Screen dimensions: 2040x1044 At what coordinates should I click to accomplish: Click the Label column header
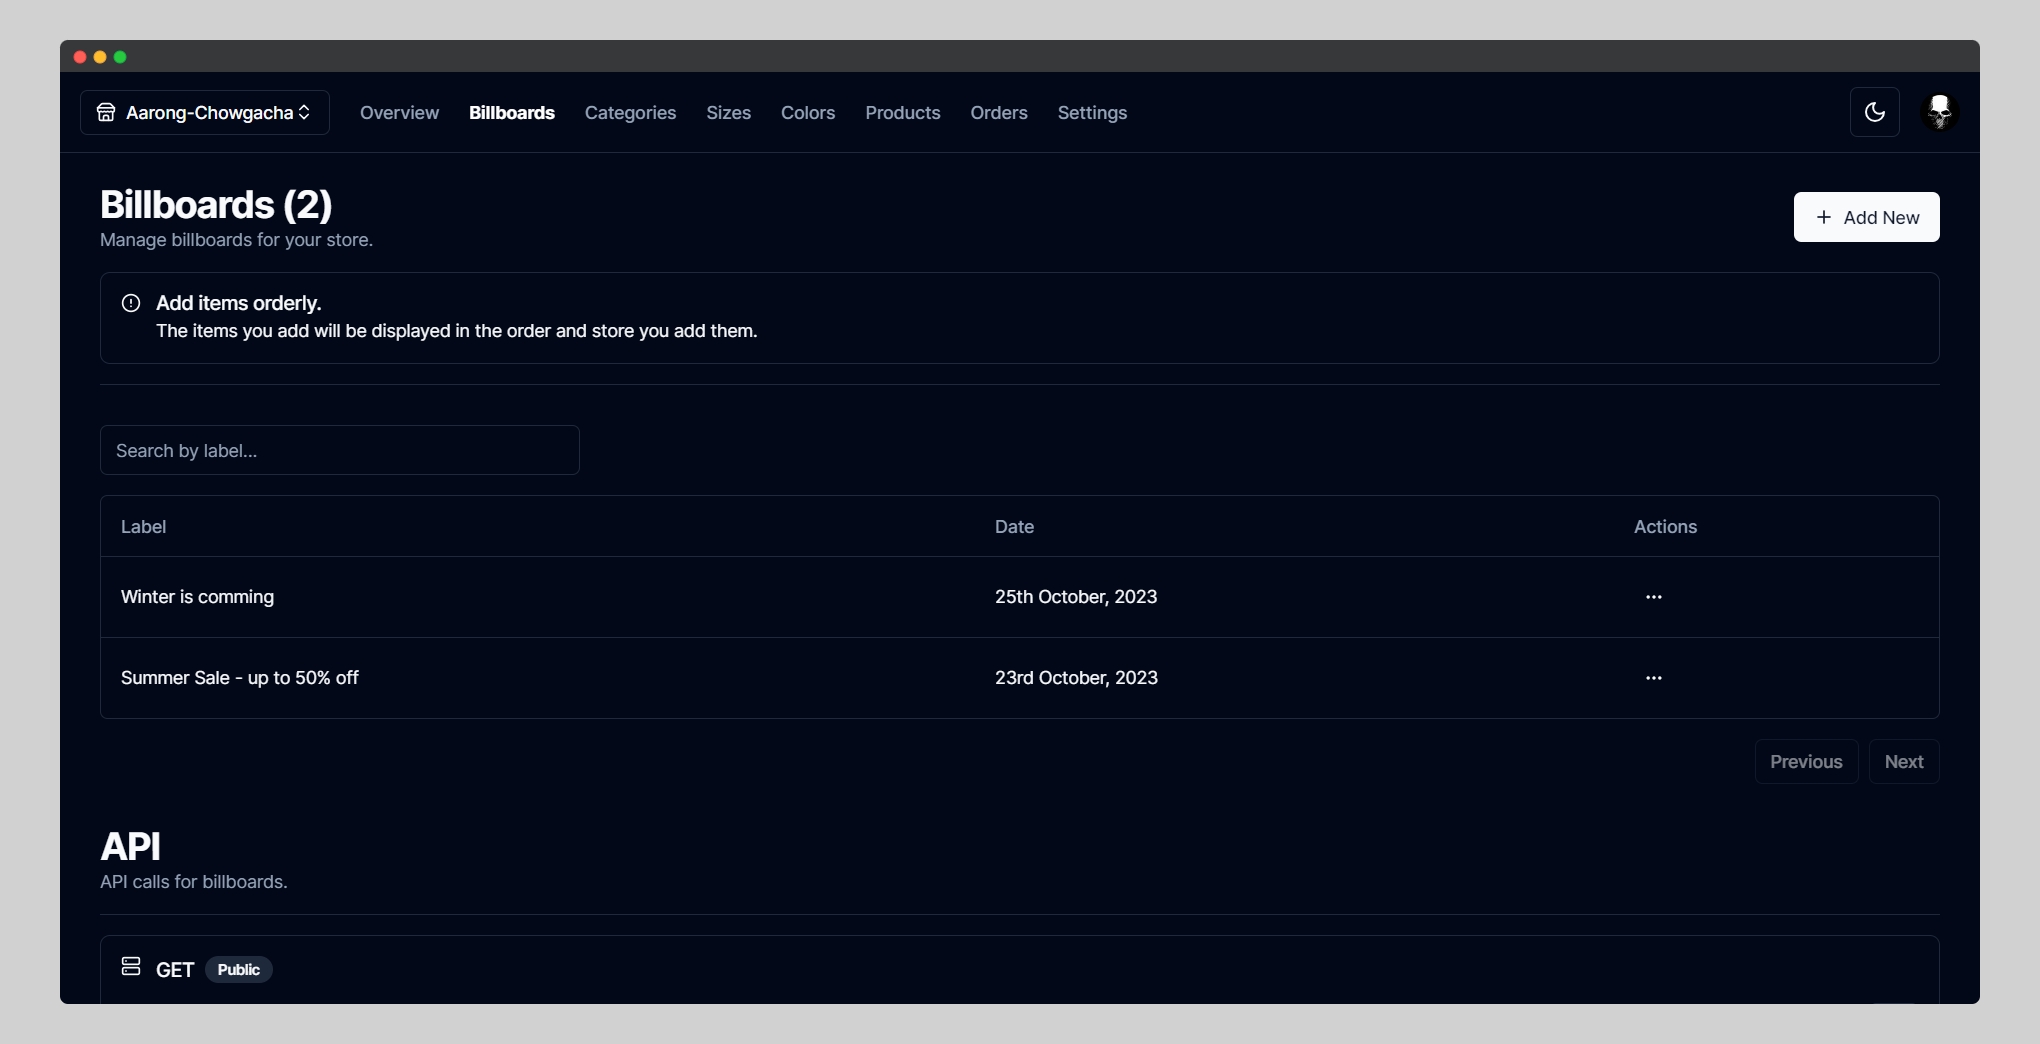click(143, 527)
